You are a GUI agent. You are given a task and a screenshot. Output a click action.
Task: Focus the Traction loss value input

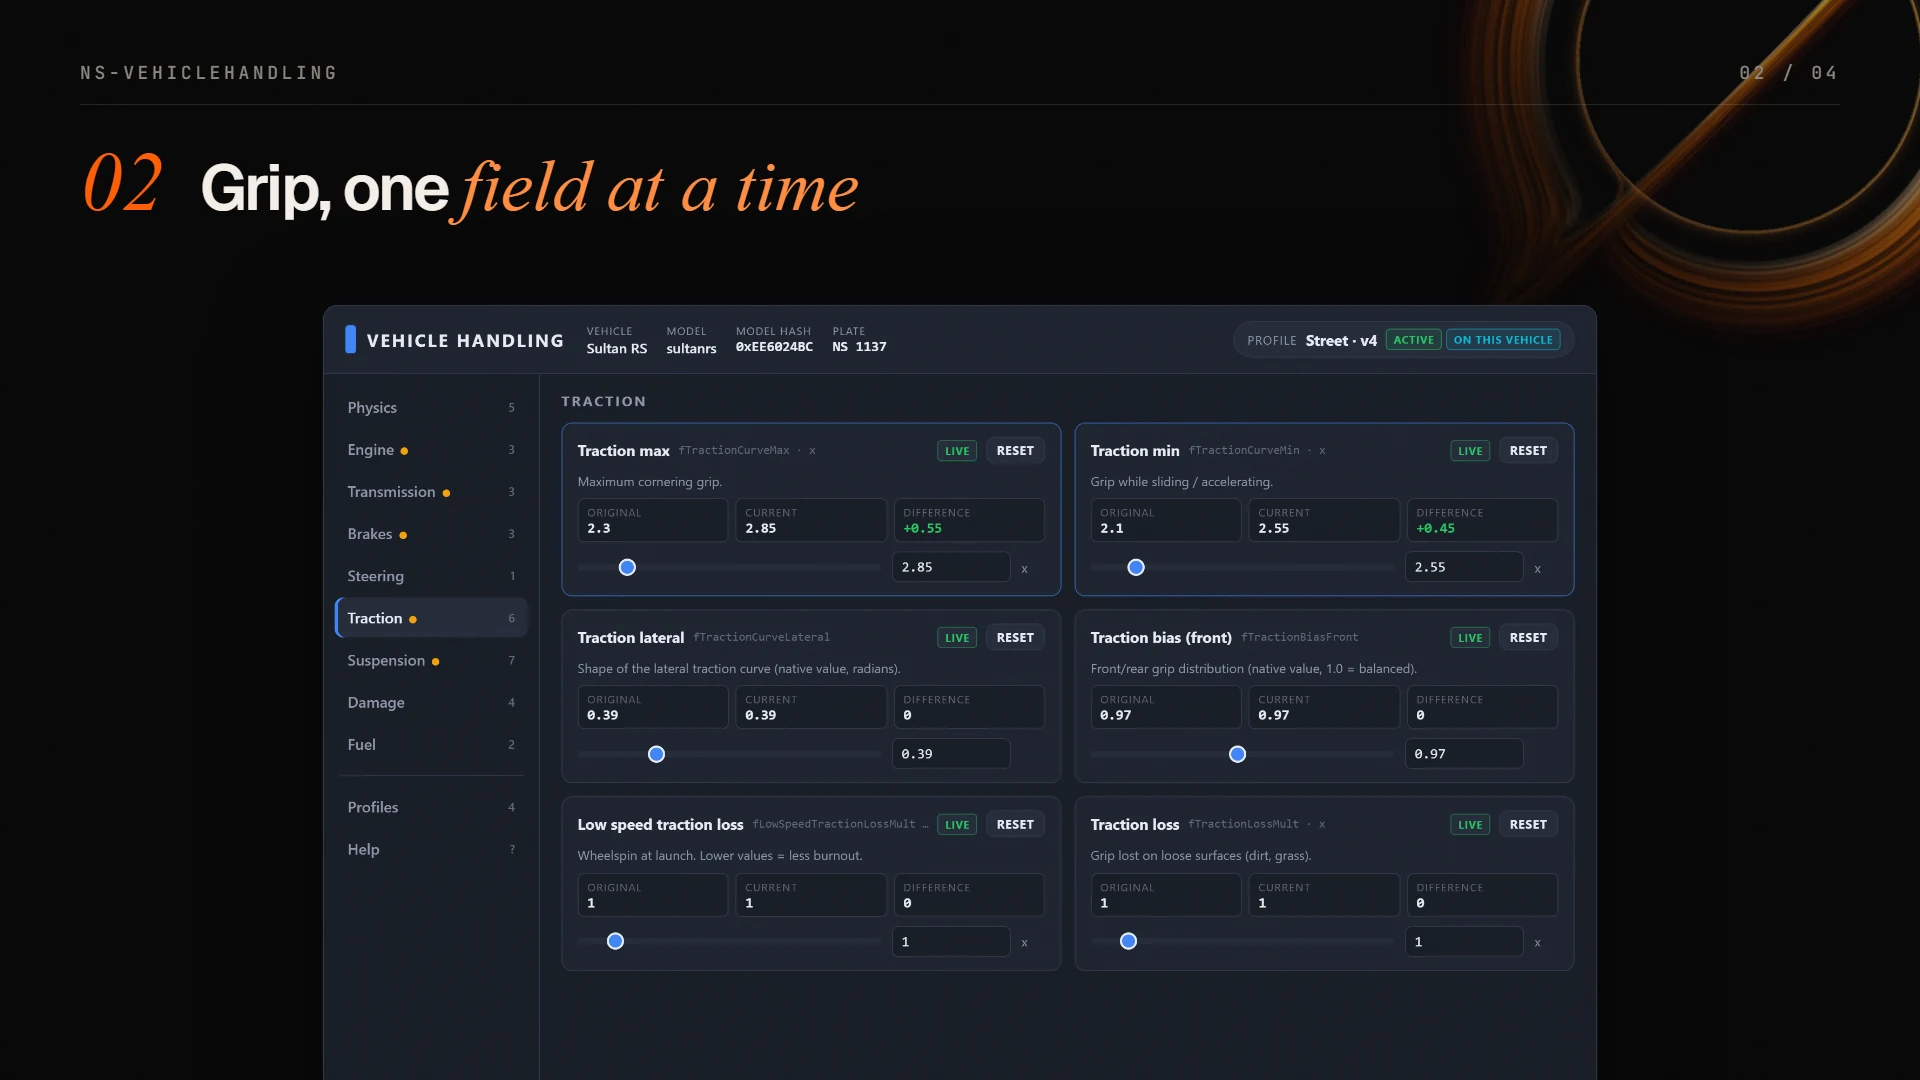1464,941
